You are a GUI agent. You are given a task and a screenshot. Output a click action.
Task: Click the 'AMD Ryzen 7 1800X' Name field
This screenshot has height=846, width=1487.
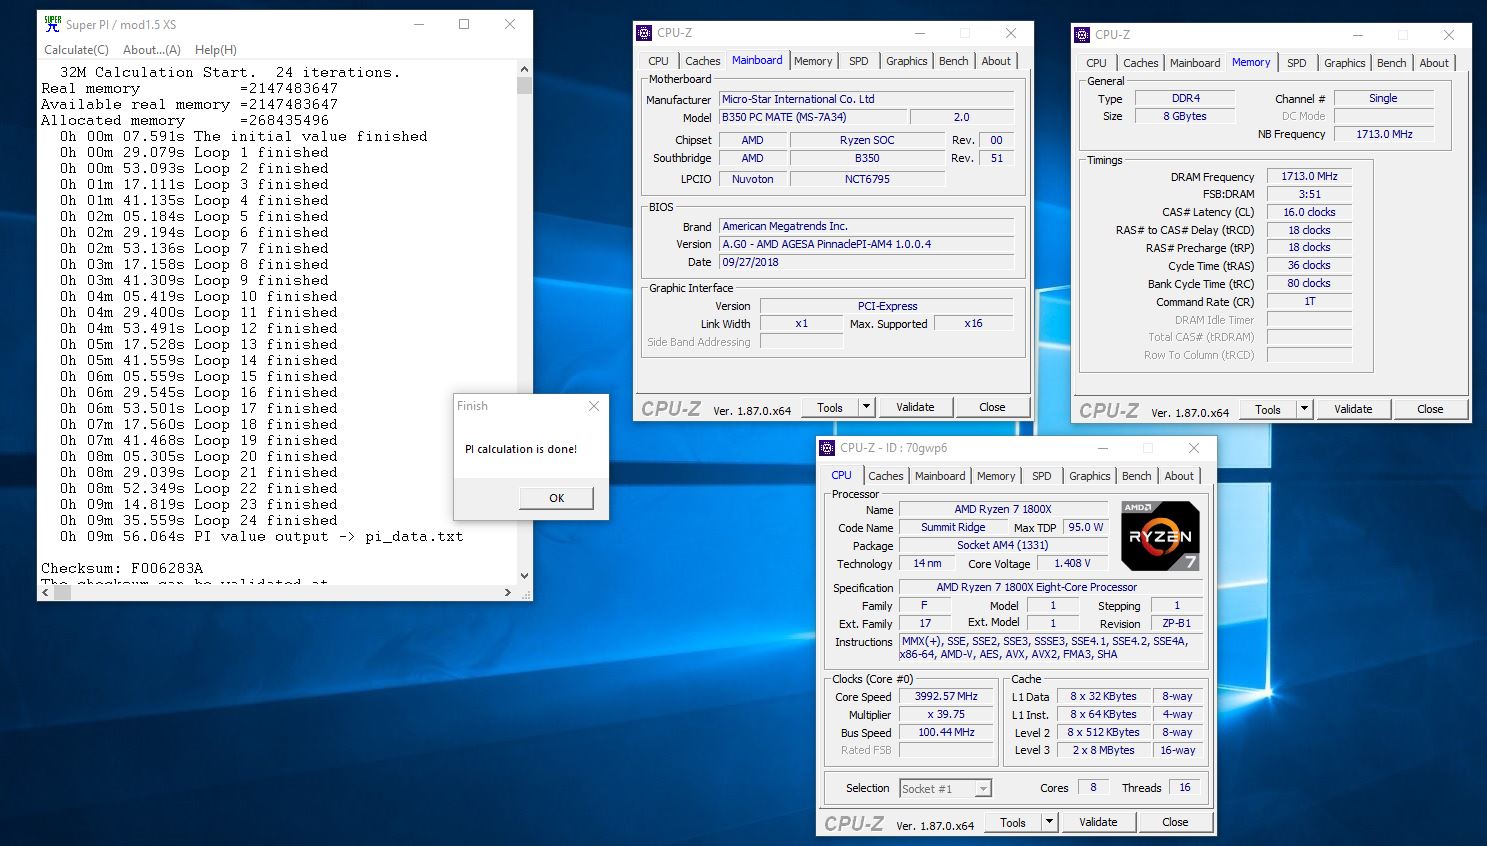1003,509
